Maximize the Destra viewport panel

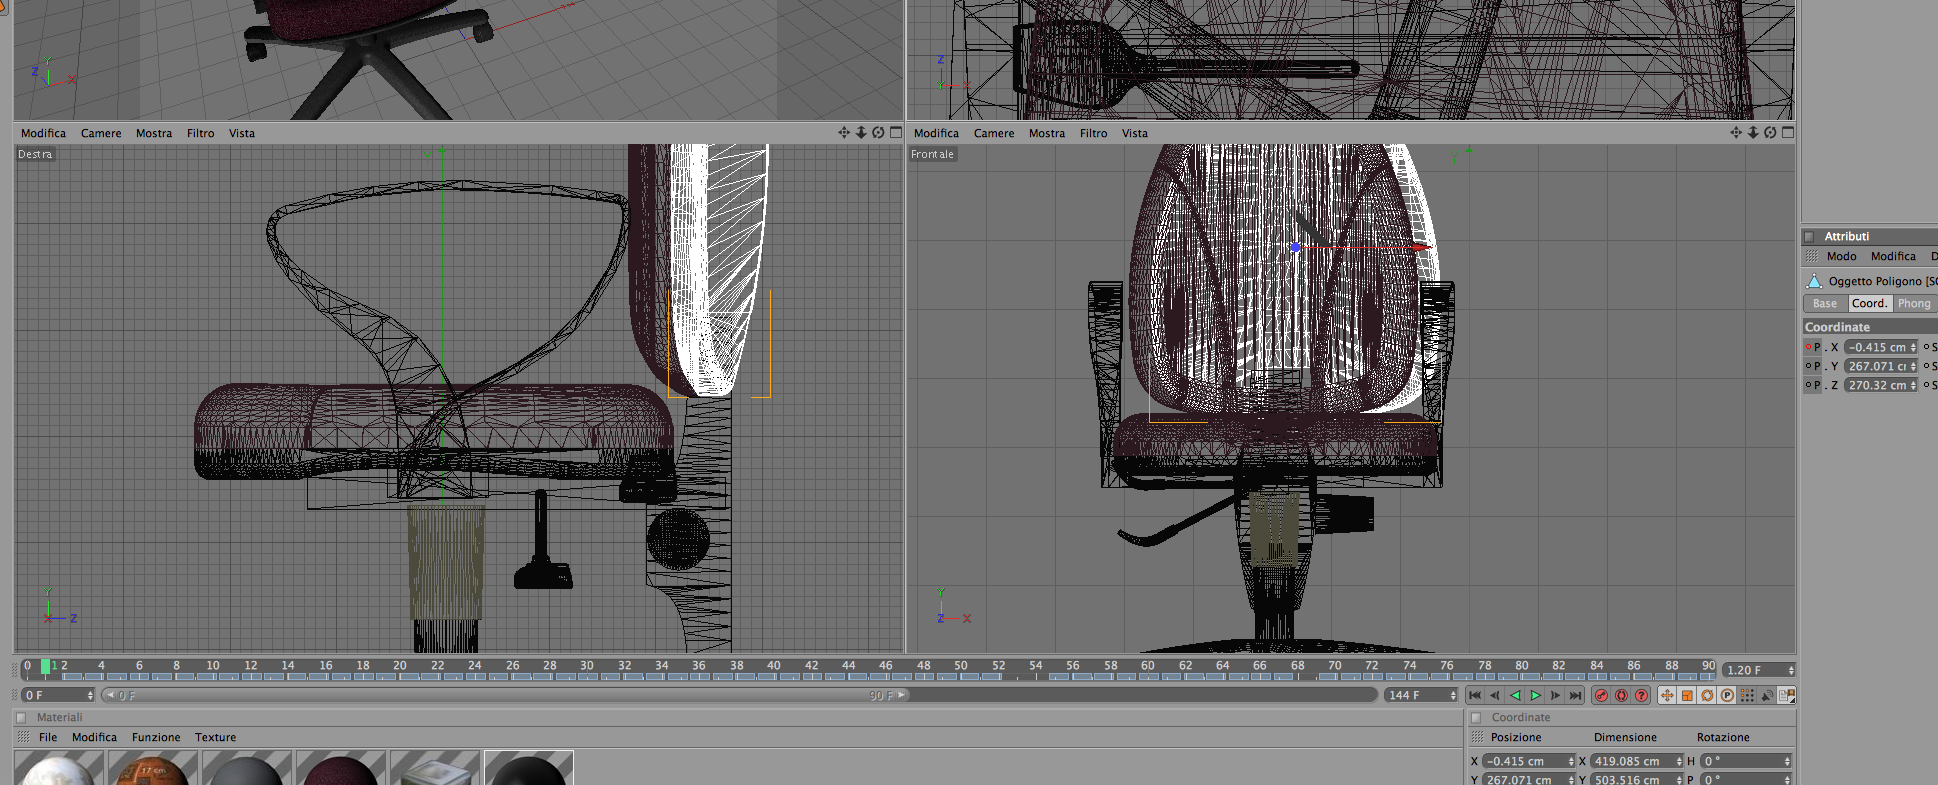(896, 132)
